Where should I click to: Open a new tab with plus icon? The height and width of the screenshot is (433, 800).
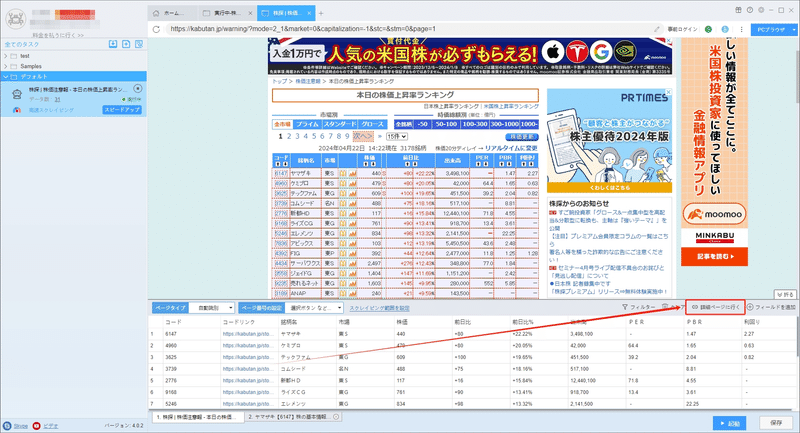click(321, 13)
